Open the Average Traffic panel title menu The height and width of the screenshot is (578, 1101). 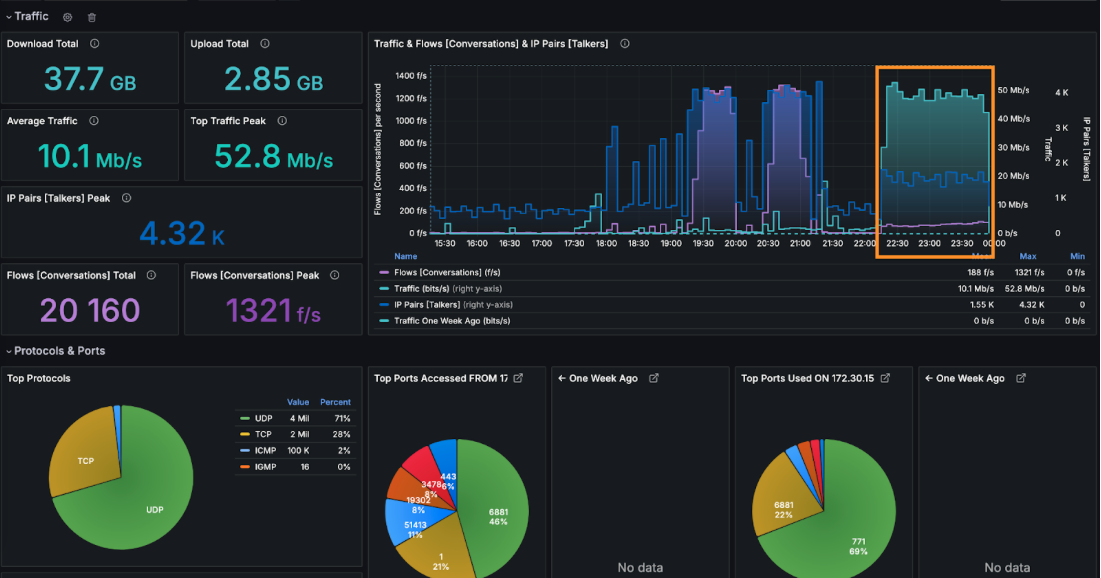point(42,121)
